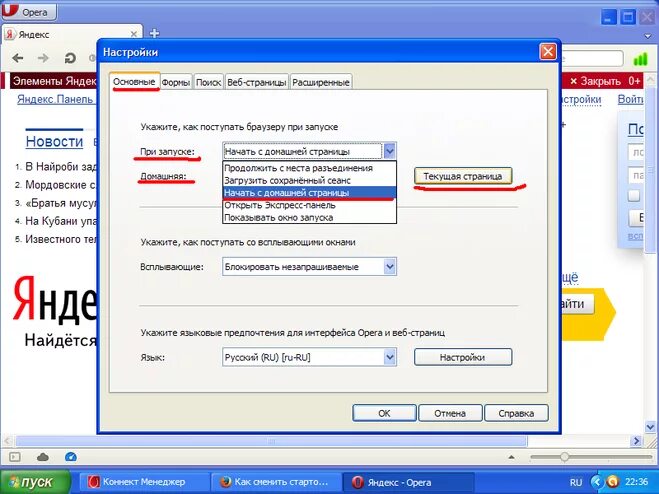Viewport: 659px width, 494px height.
Task: Switch to the Веб-страницы tab
Action: pyautogui.click(x=256, y=82)
